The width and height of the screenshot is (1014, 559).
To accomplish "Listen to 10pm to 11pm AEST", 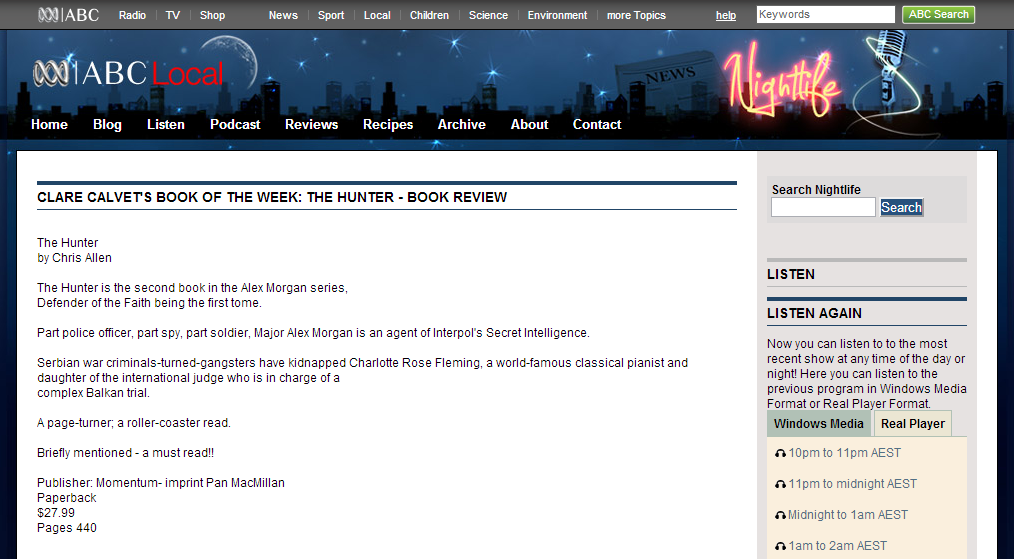I will point(845,453).
